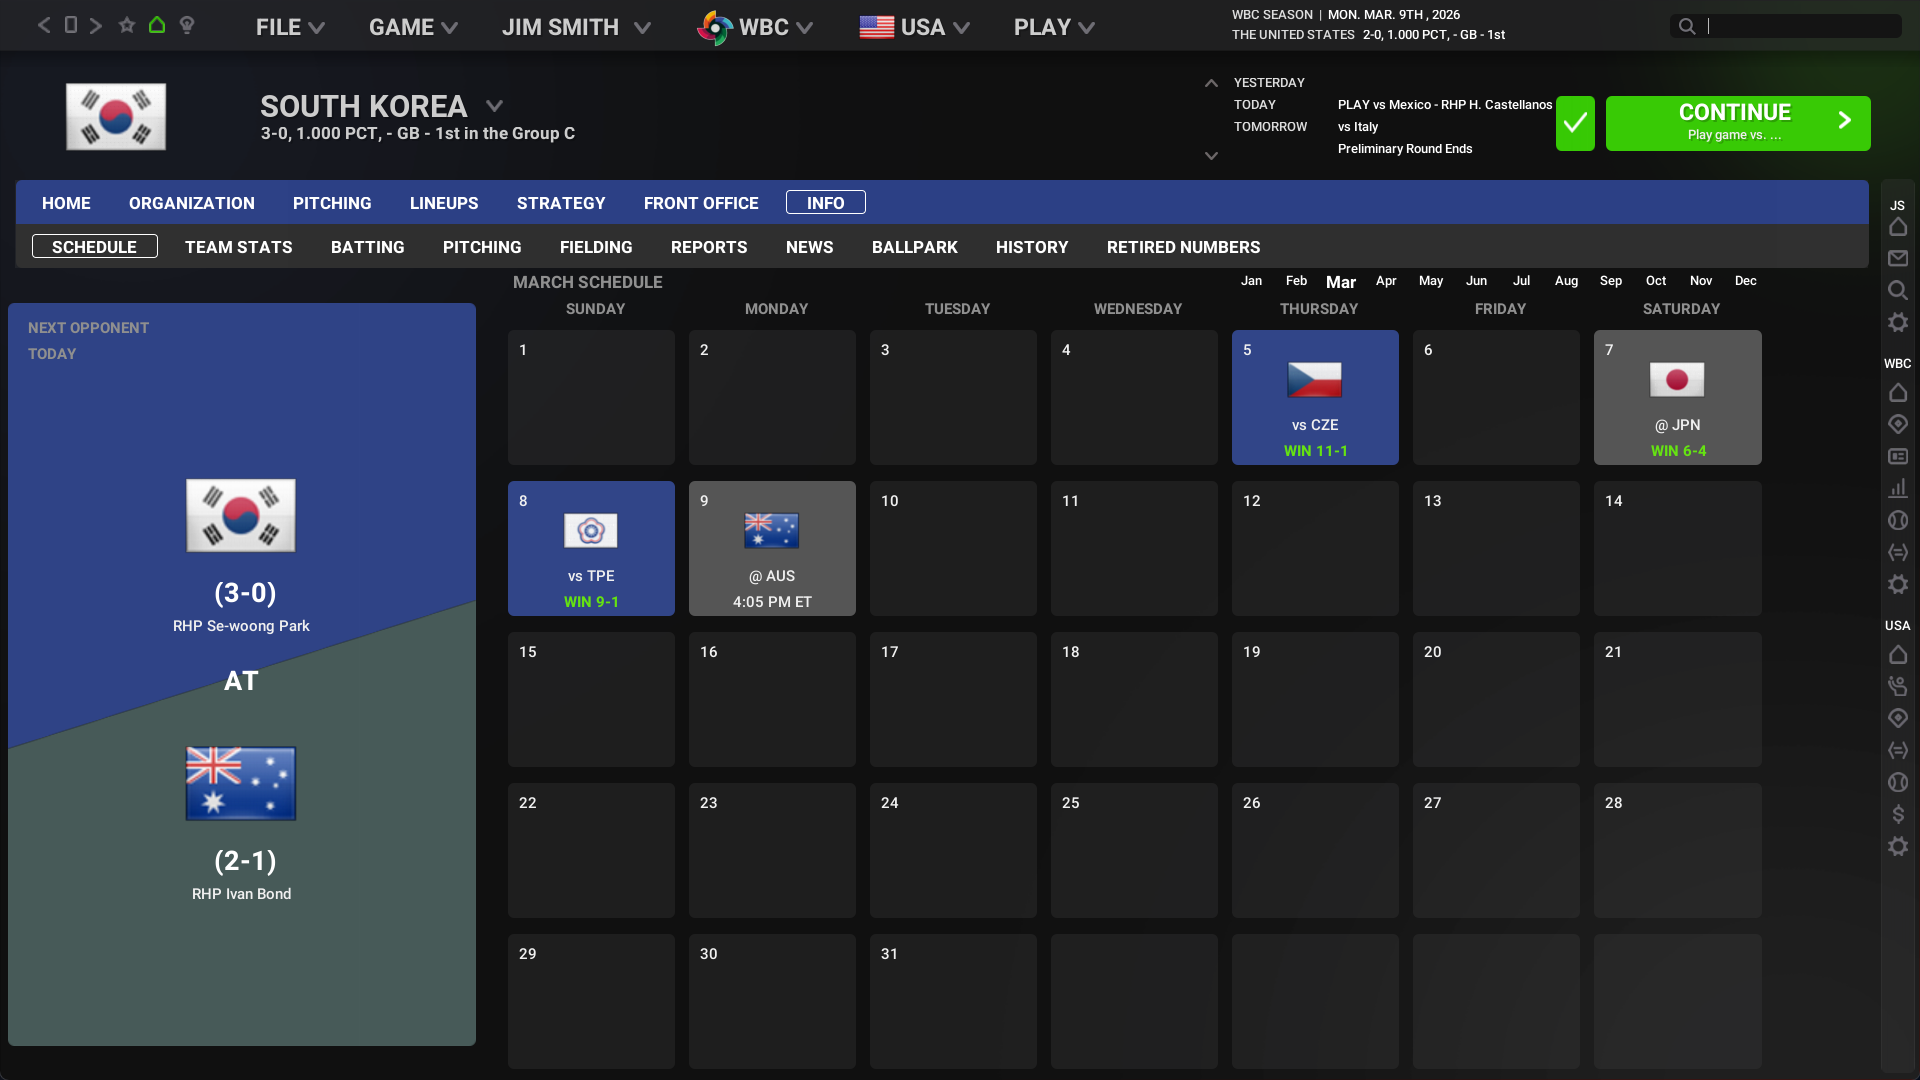Click the USA finances dollar icon
1920x1080 pixels.
coord(1897,814)
